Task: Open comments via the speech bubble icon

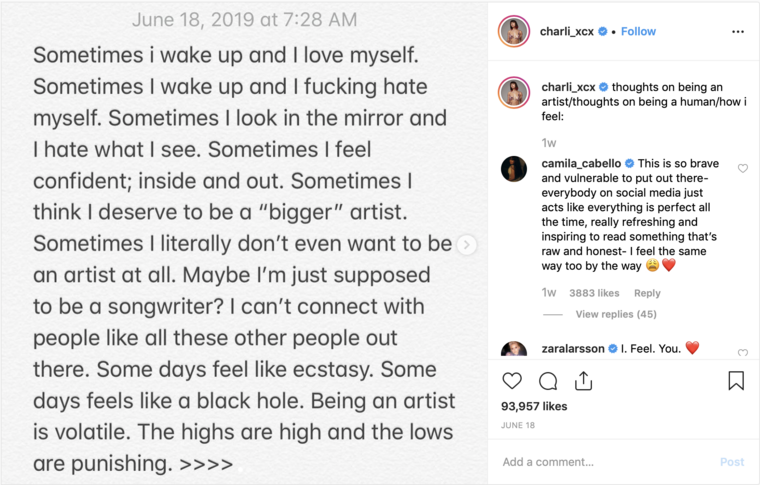Action: (548, 381)
